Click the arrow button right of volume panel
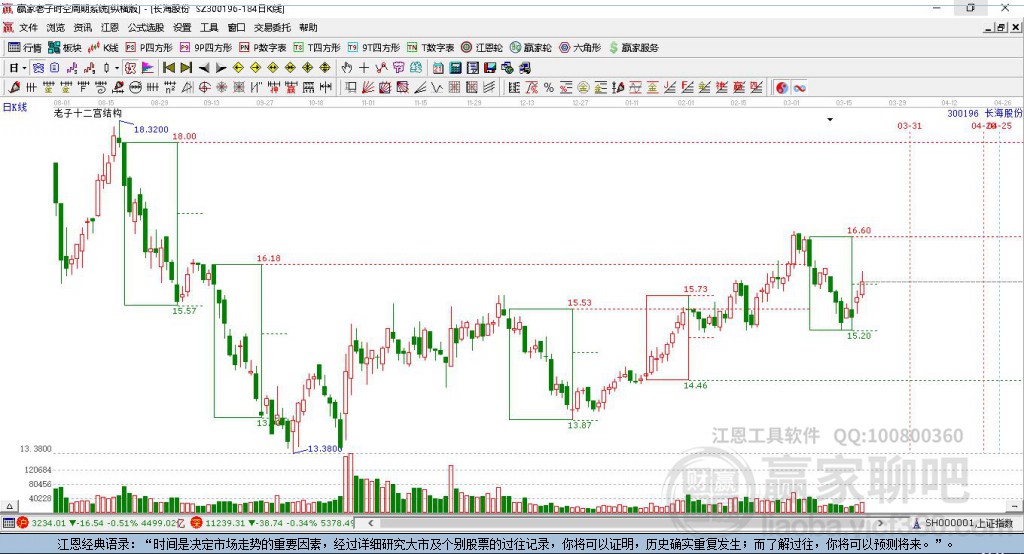 click(x=1014, y=506)
